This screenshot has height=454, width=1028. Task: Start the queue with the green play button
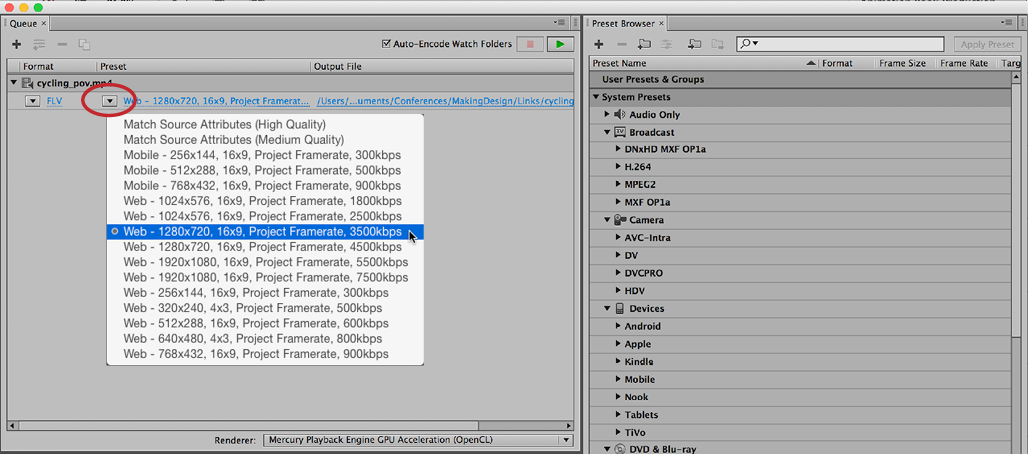[561, 44]
